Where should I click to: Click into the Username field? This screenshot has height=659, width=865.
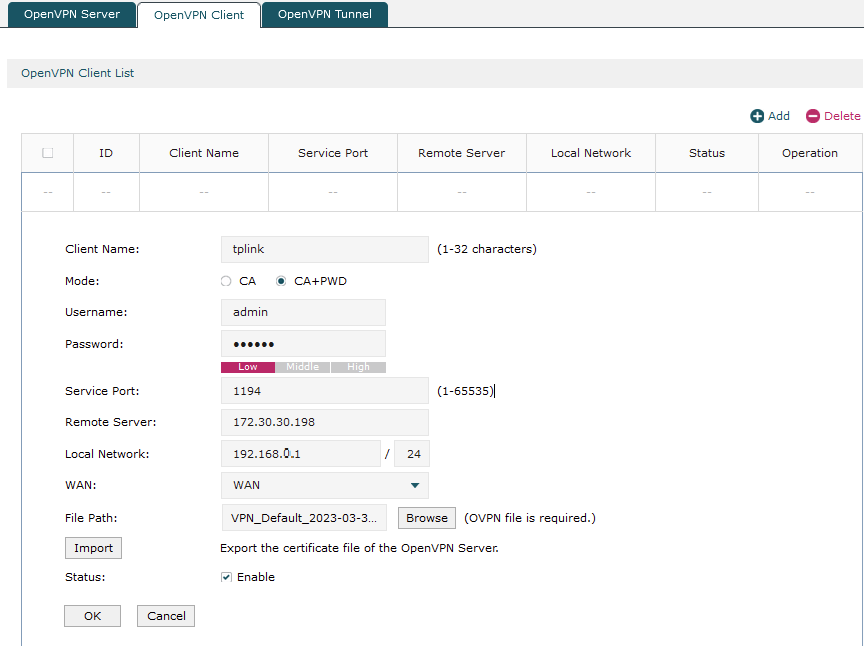(x=303, y=312)
